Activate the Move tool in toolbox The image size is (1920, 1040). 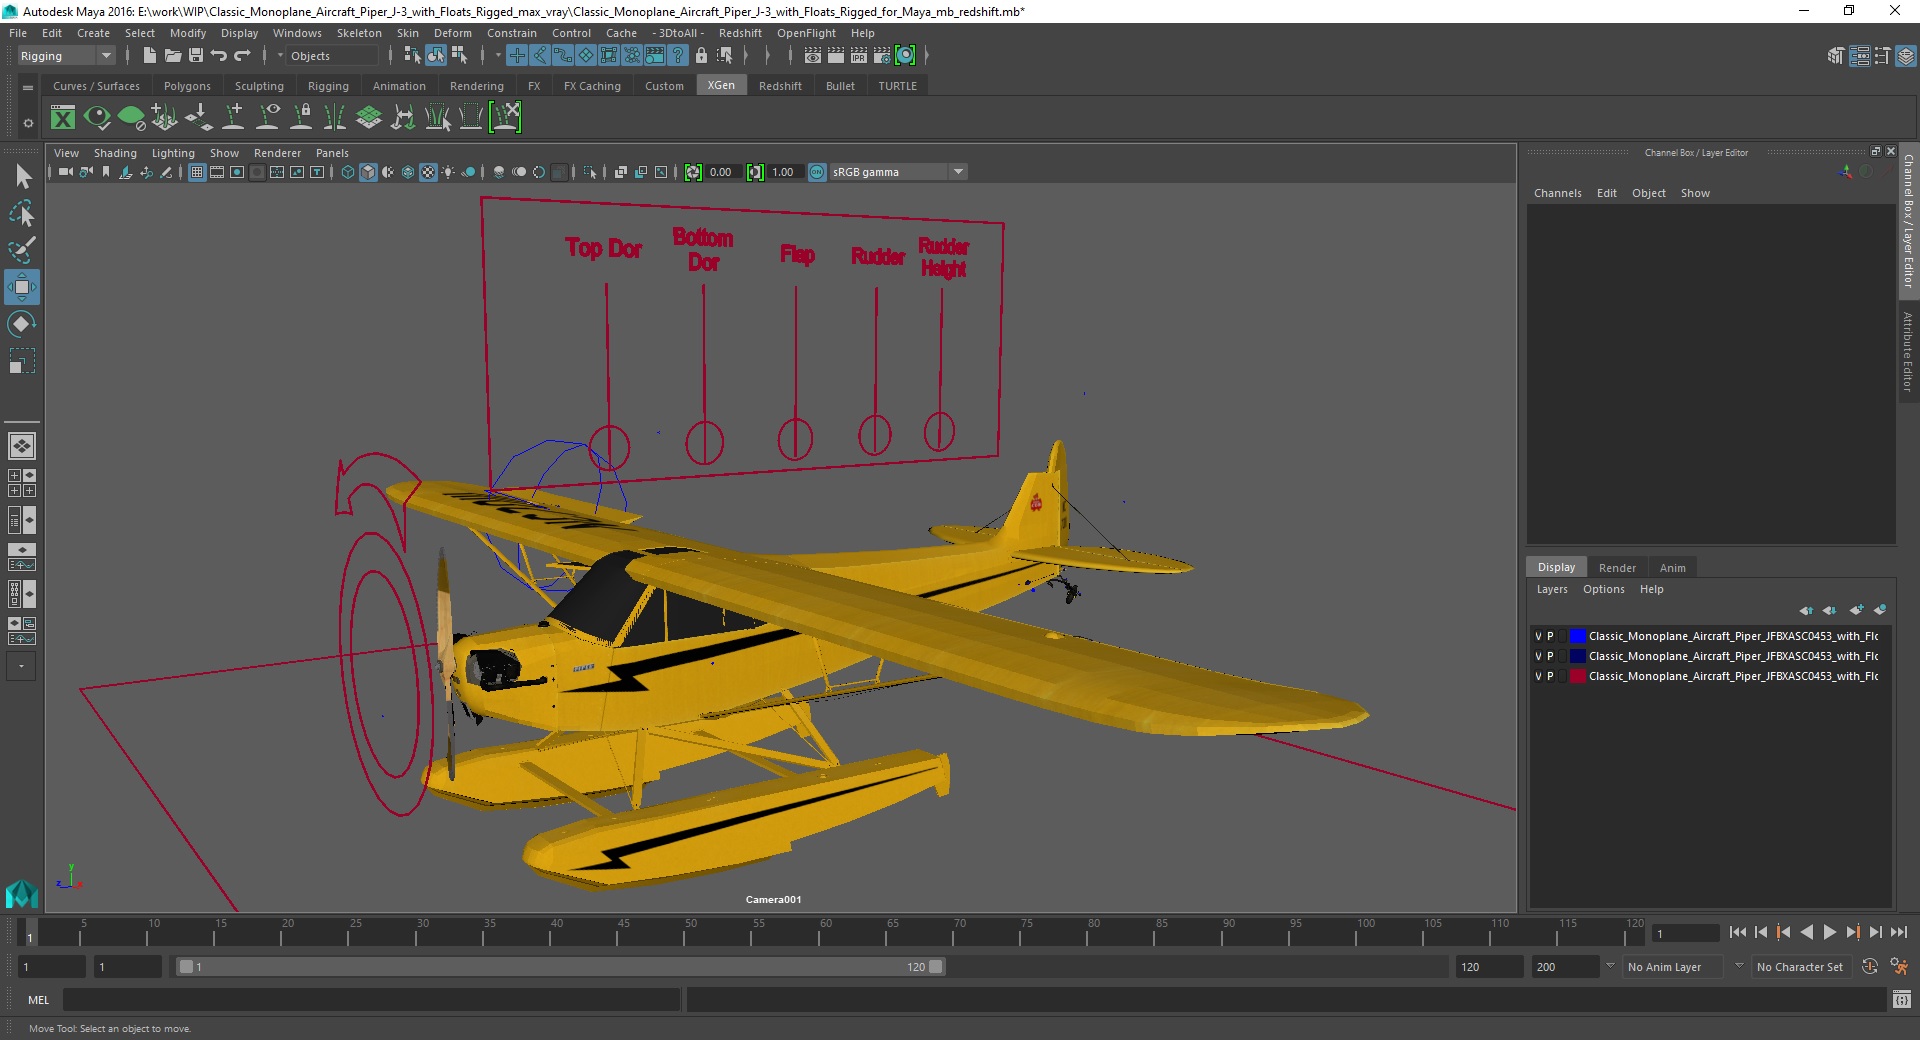pos(22,287)
